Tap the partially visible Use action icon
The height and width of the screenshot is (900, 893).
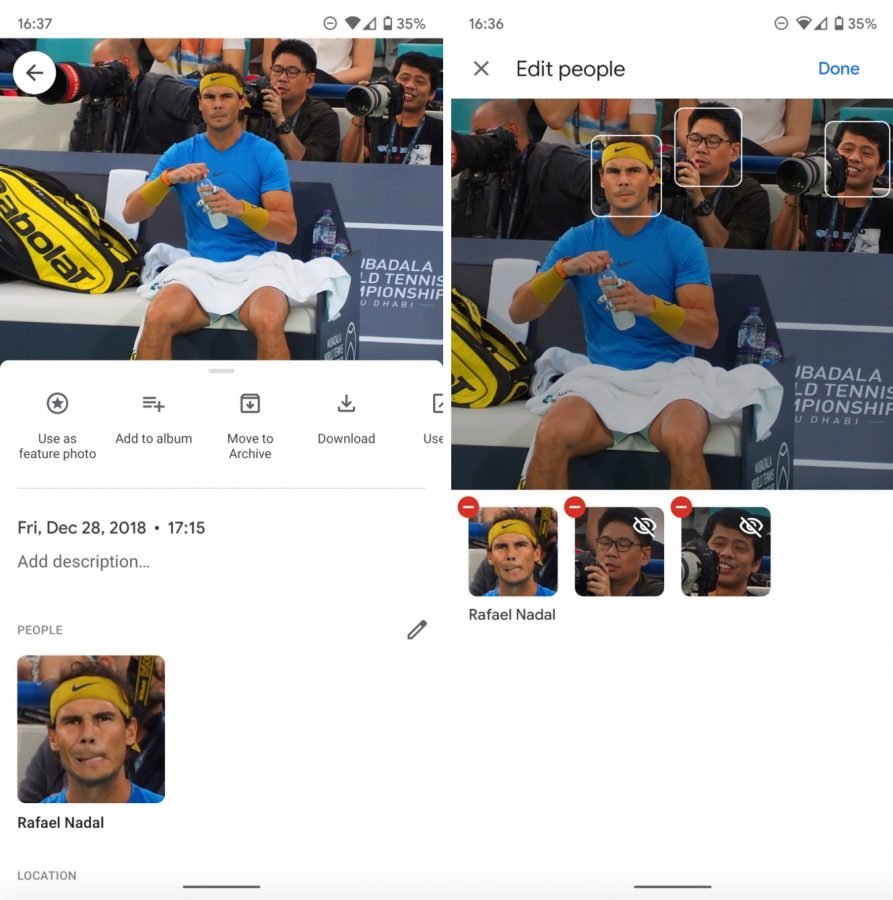[437, 404]
